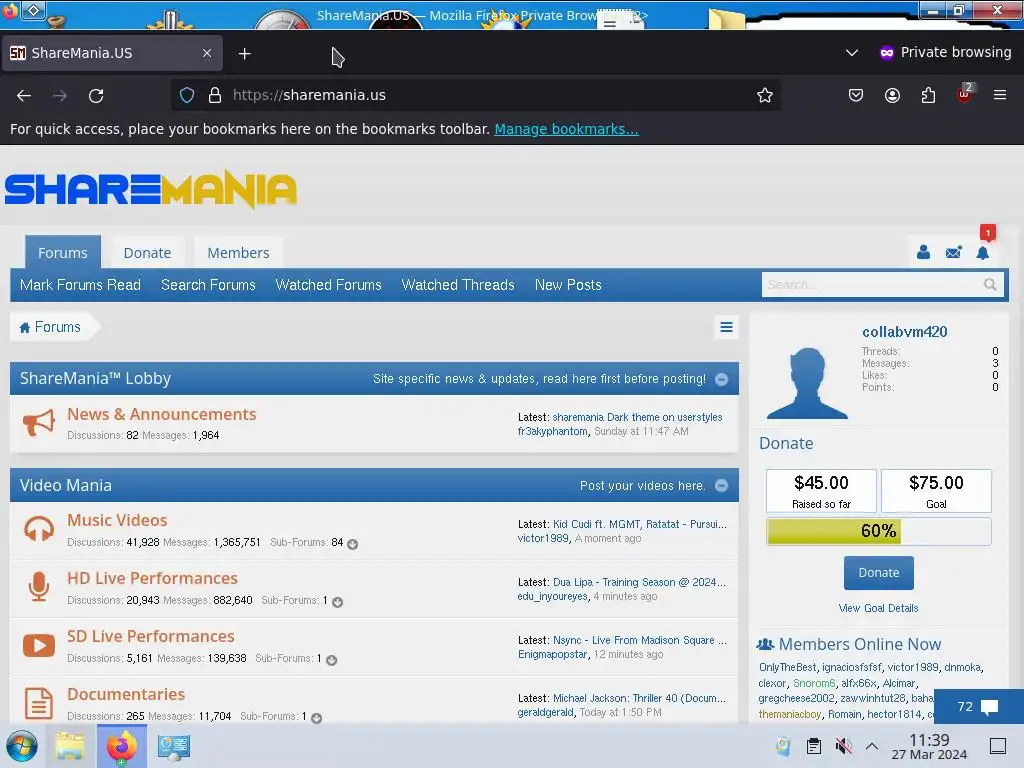Open the News & Announcements forum
This screenshot has height=768, width=1024.
click(x=161, y=414)
